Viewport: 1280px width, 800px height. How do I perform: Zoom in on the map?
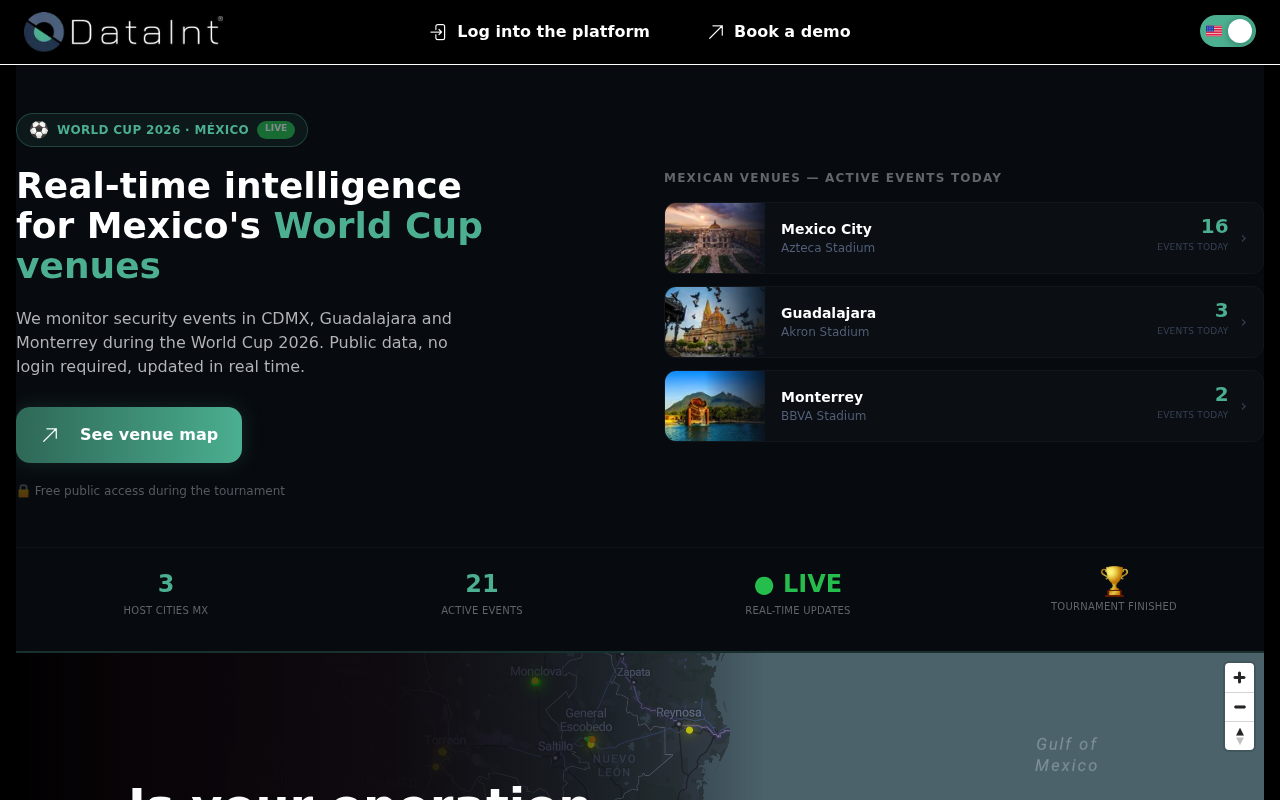1239,678
